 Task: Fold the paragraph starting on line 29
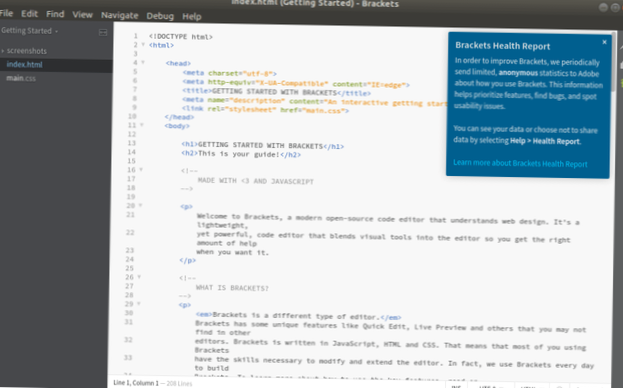(138, 303)
